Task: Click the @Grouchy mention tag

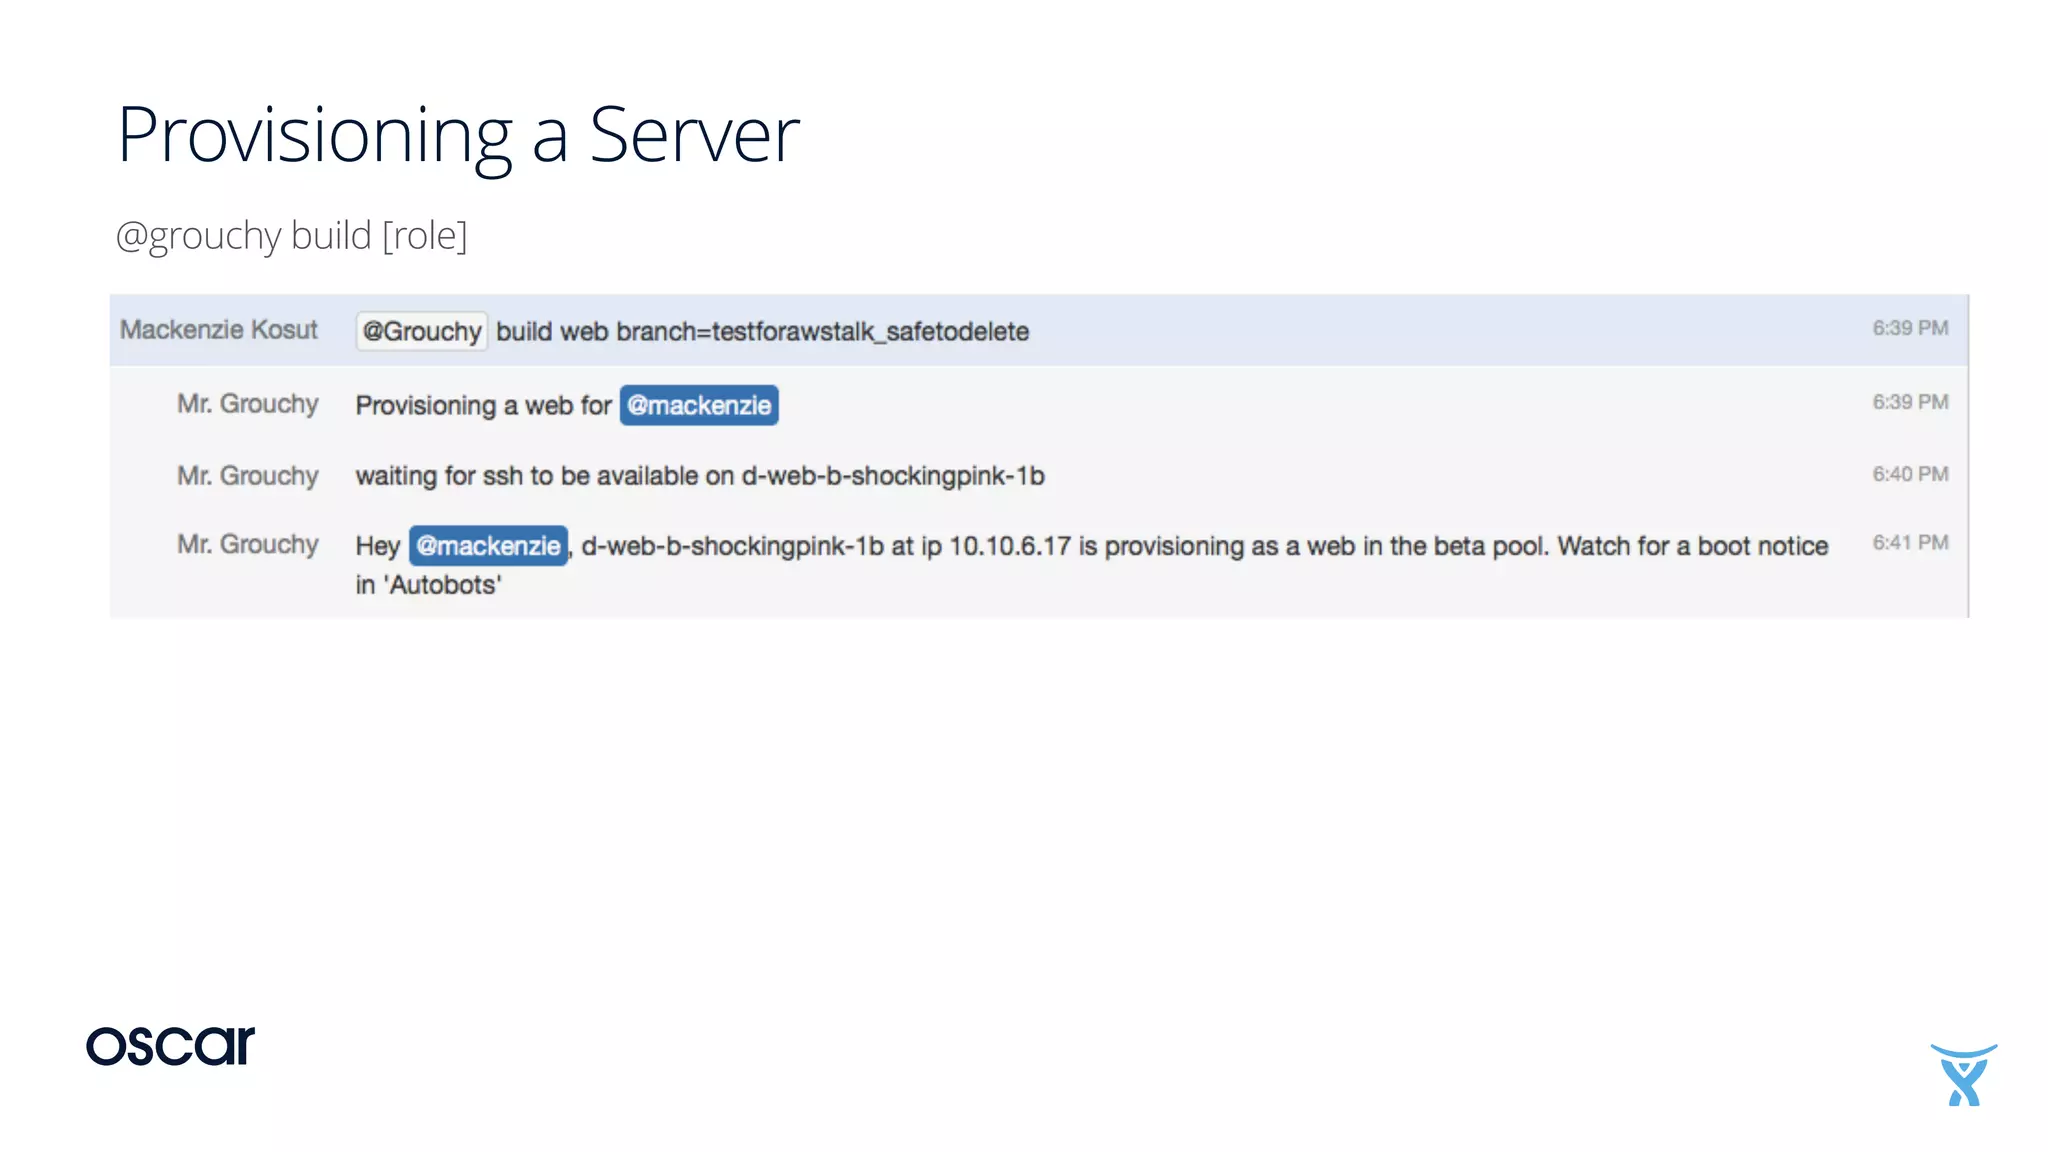Action: (421, 331)
